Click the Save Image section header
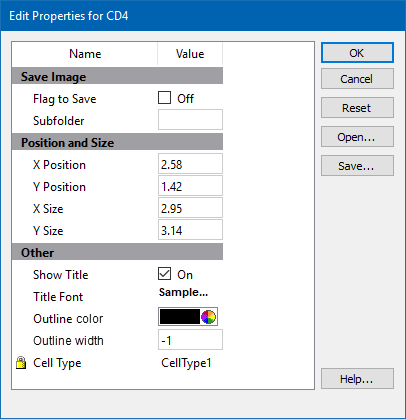This screenshot has width=406, height=419. tap(117, 76)
